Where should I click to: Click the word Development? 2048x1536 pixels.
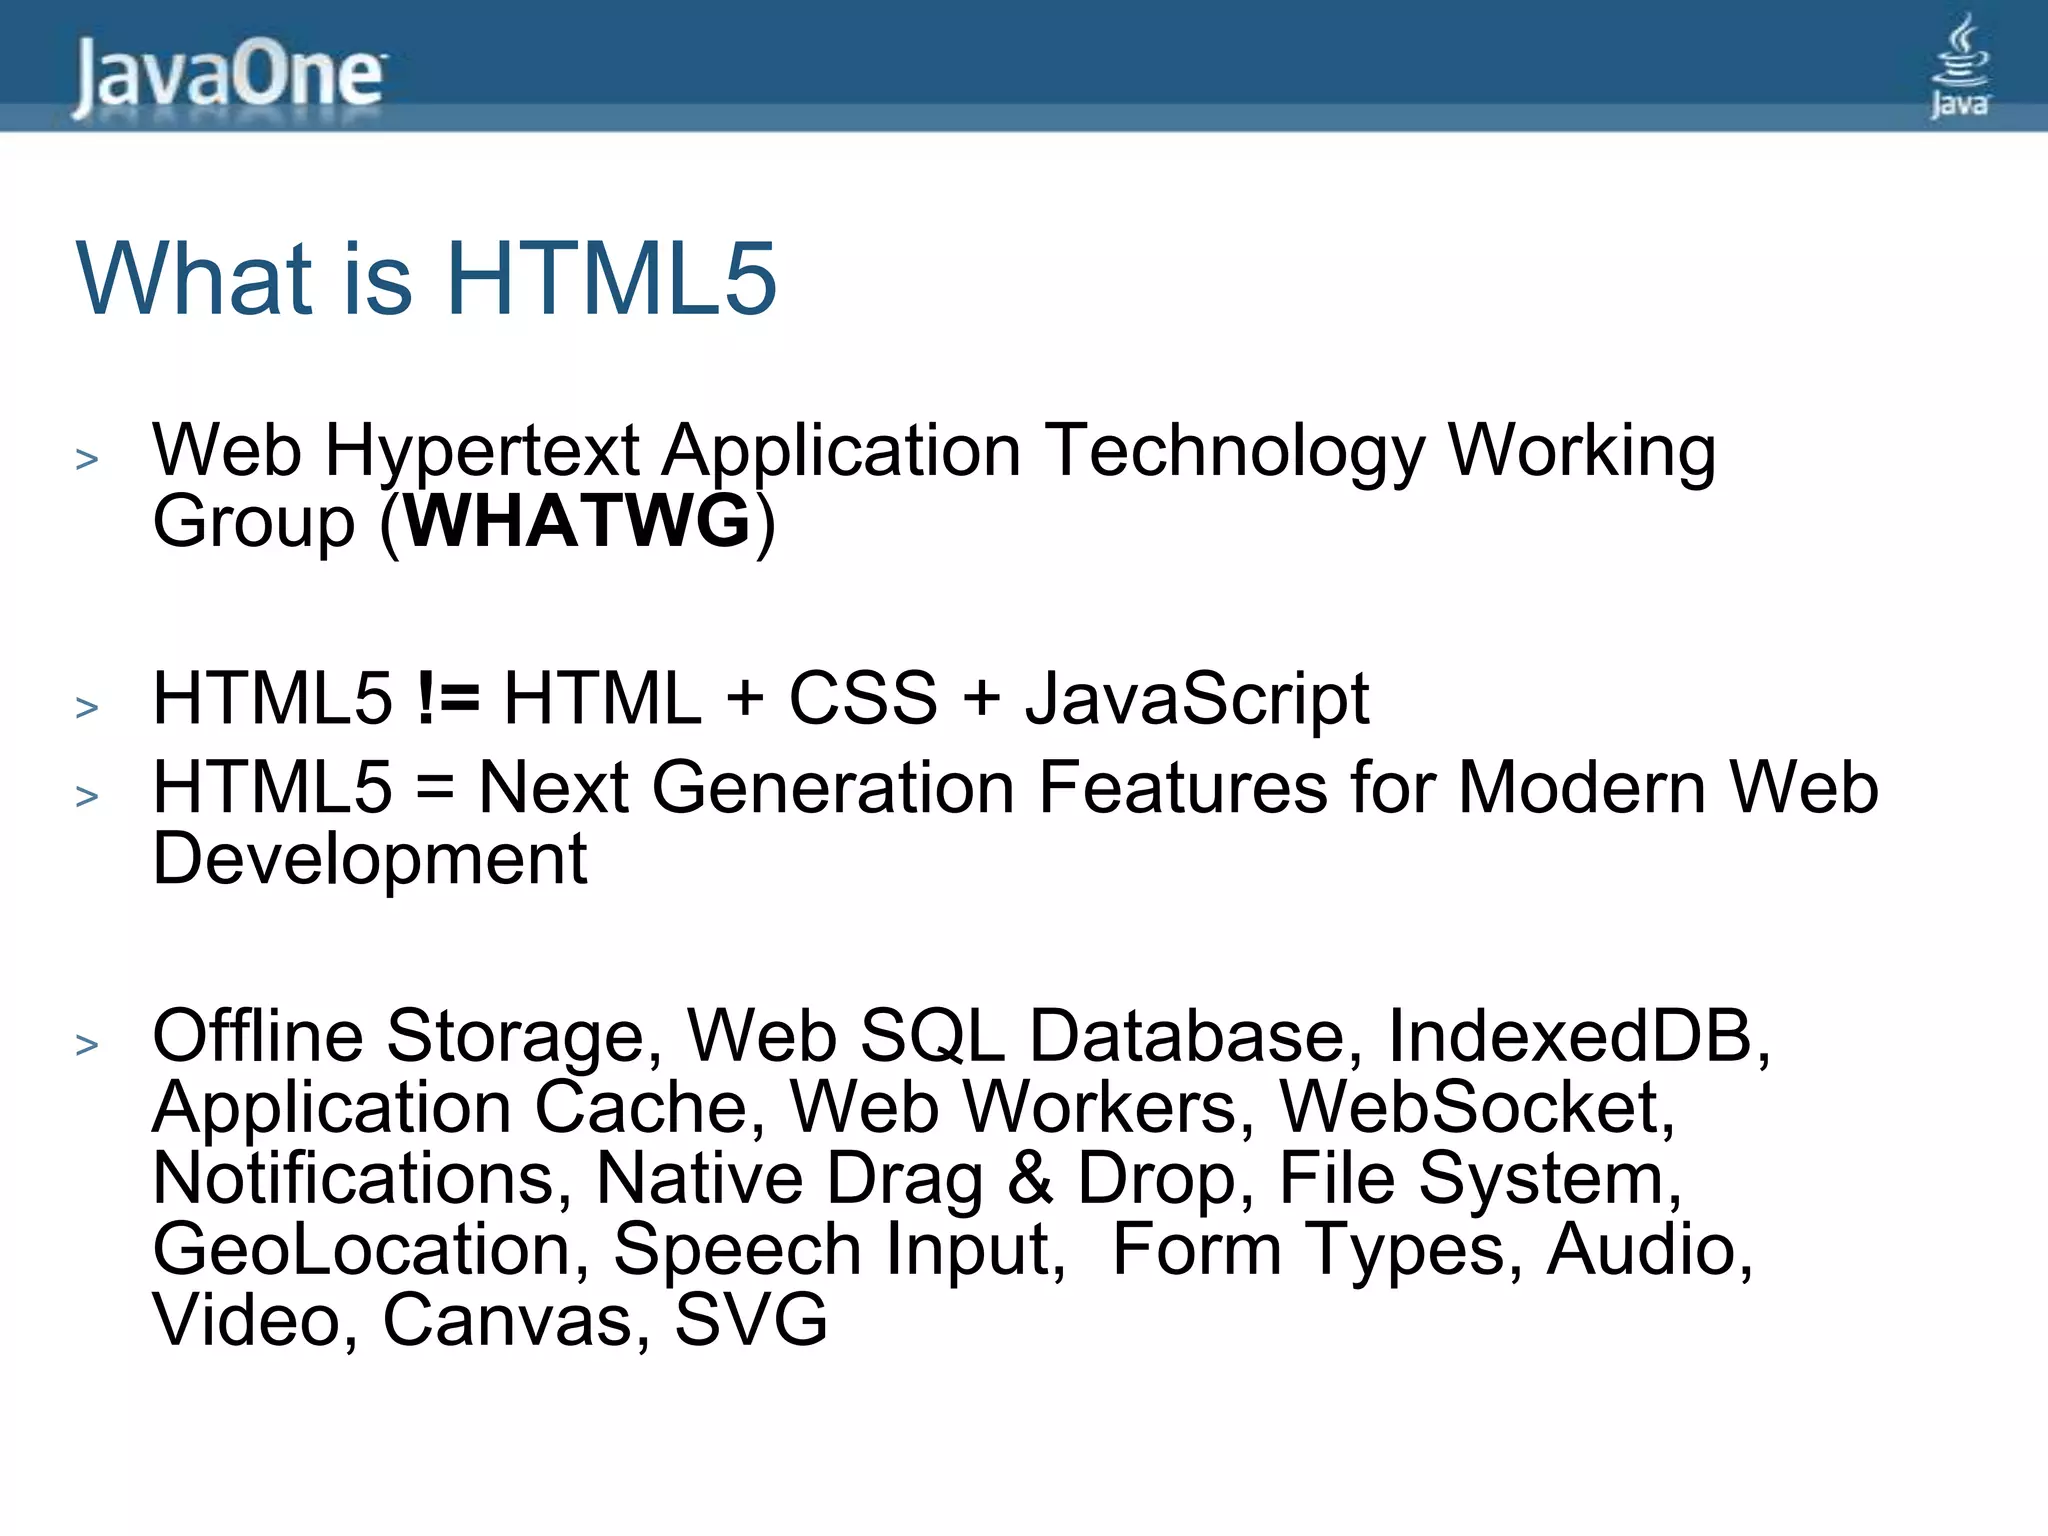click(369, 858)
